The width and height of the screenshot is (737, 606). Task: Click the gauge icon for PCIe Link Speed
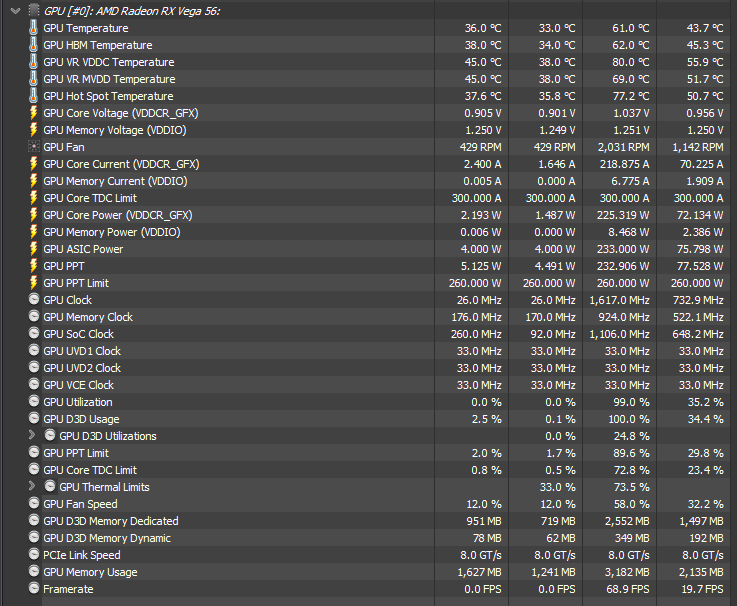point(34,554)
